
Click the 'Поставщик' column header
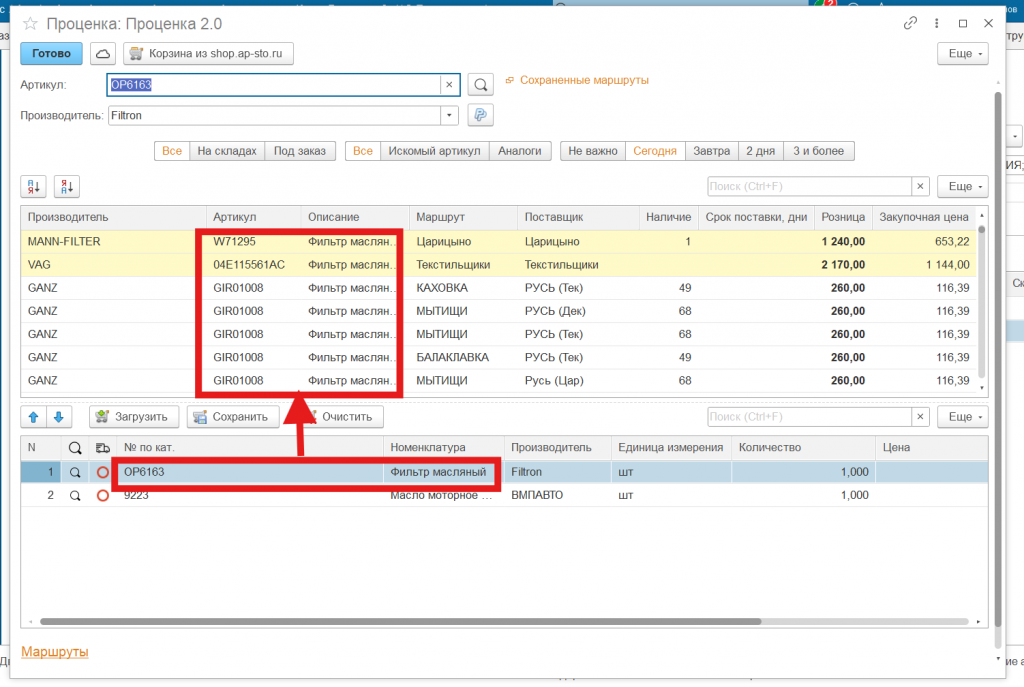[x=553, y=217]
